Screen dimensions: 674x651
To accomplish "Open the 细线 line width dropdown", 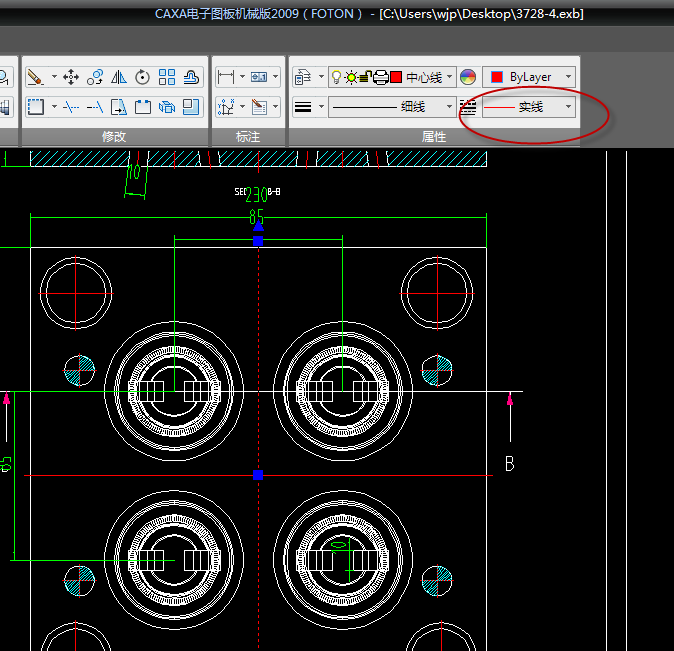I will pyautogui.click(x=449, y=106).
